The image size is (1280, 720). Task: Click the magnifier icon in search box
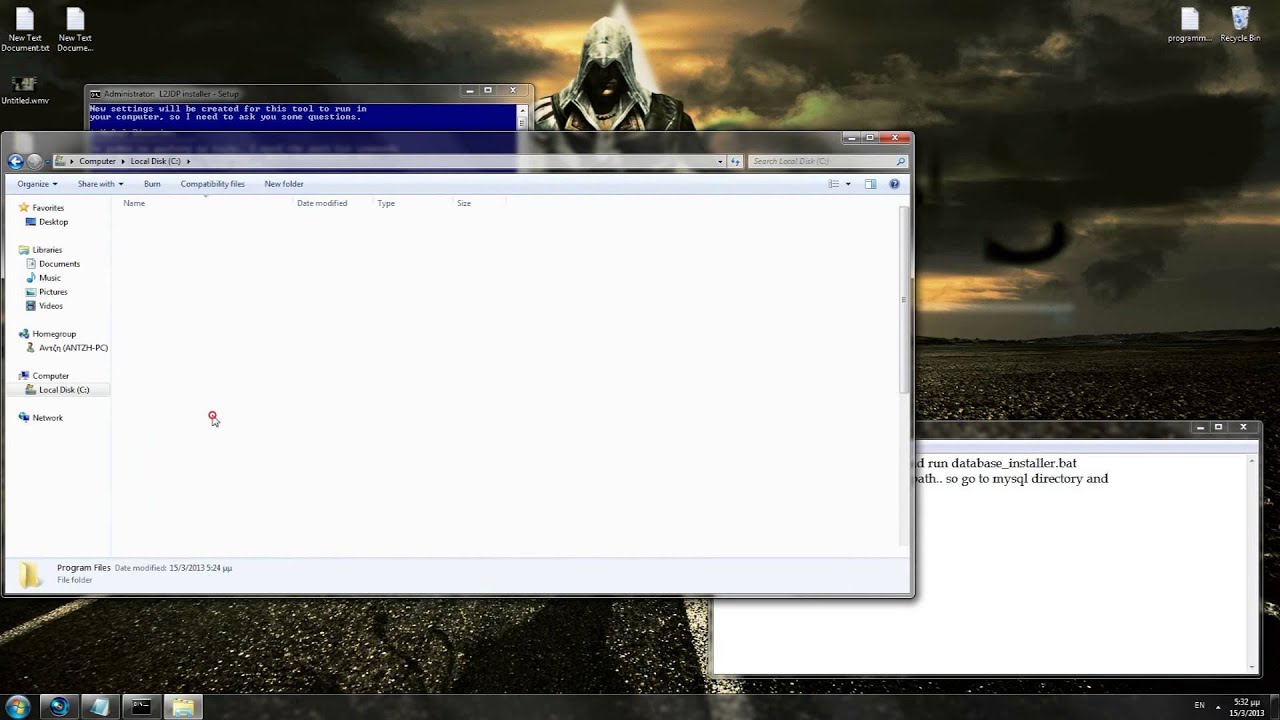900,161
